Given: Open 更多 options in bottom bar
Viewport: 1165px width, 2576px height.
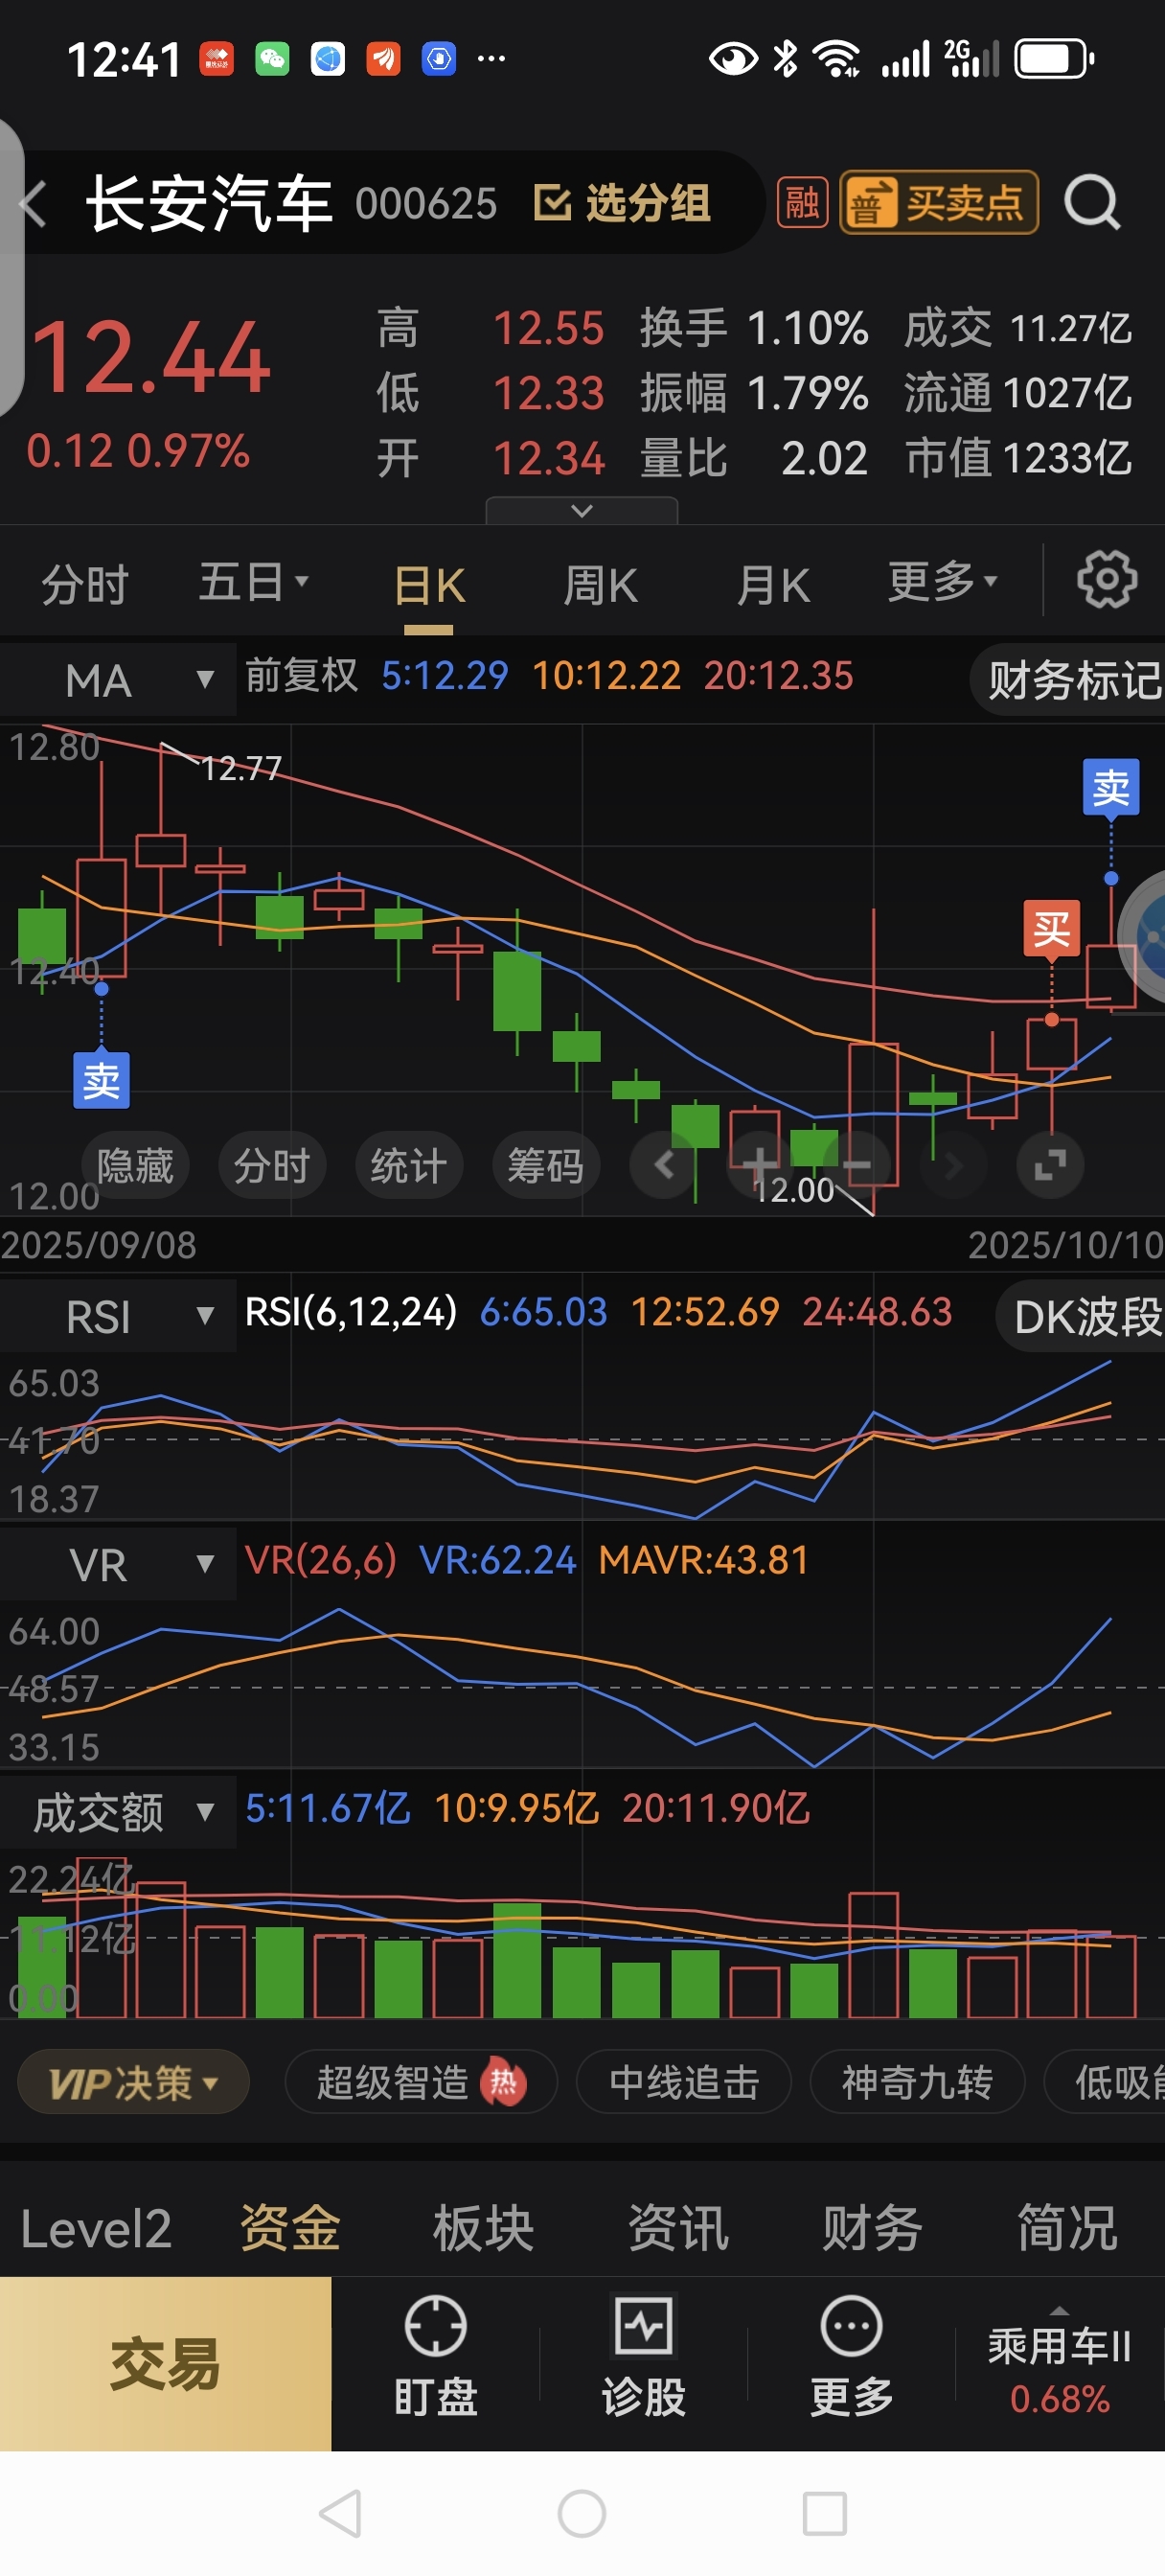Looking at the screenshot, I should click(x=851, y=2358).
